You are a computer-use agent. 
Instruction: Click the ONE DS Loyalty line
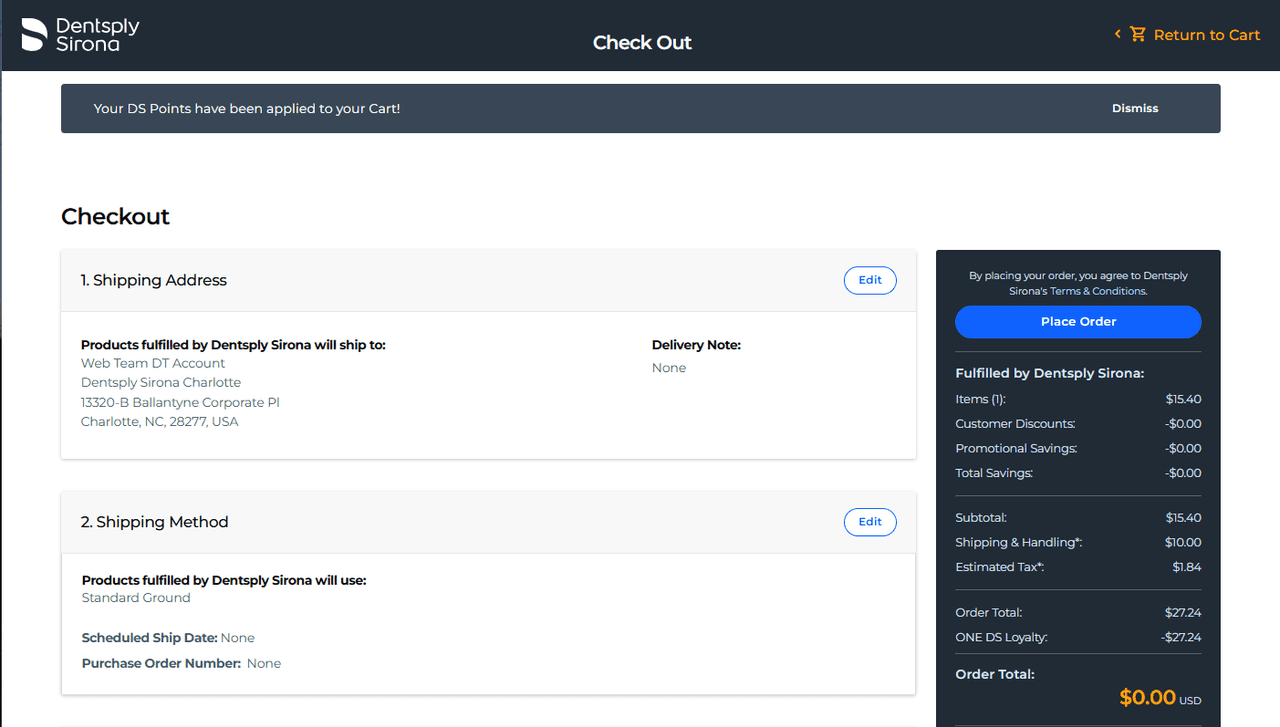pos(1001,637)
